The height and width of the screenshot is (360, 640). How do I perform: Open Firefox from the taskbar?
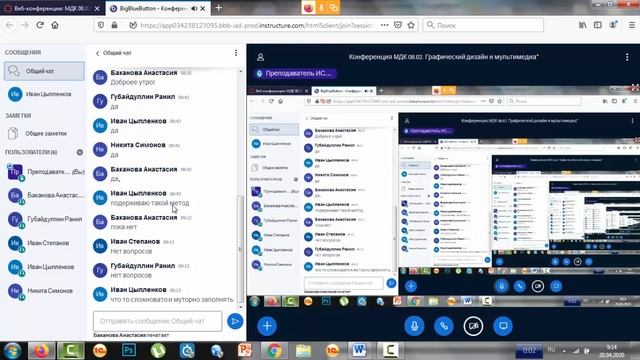click(41, 351)
